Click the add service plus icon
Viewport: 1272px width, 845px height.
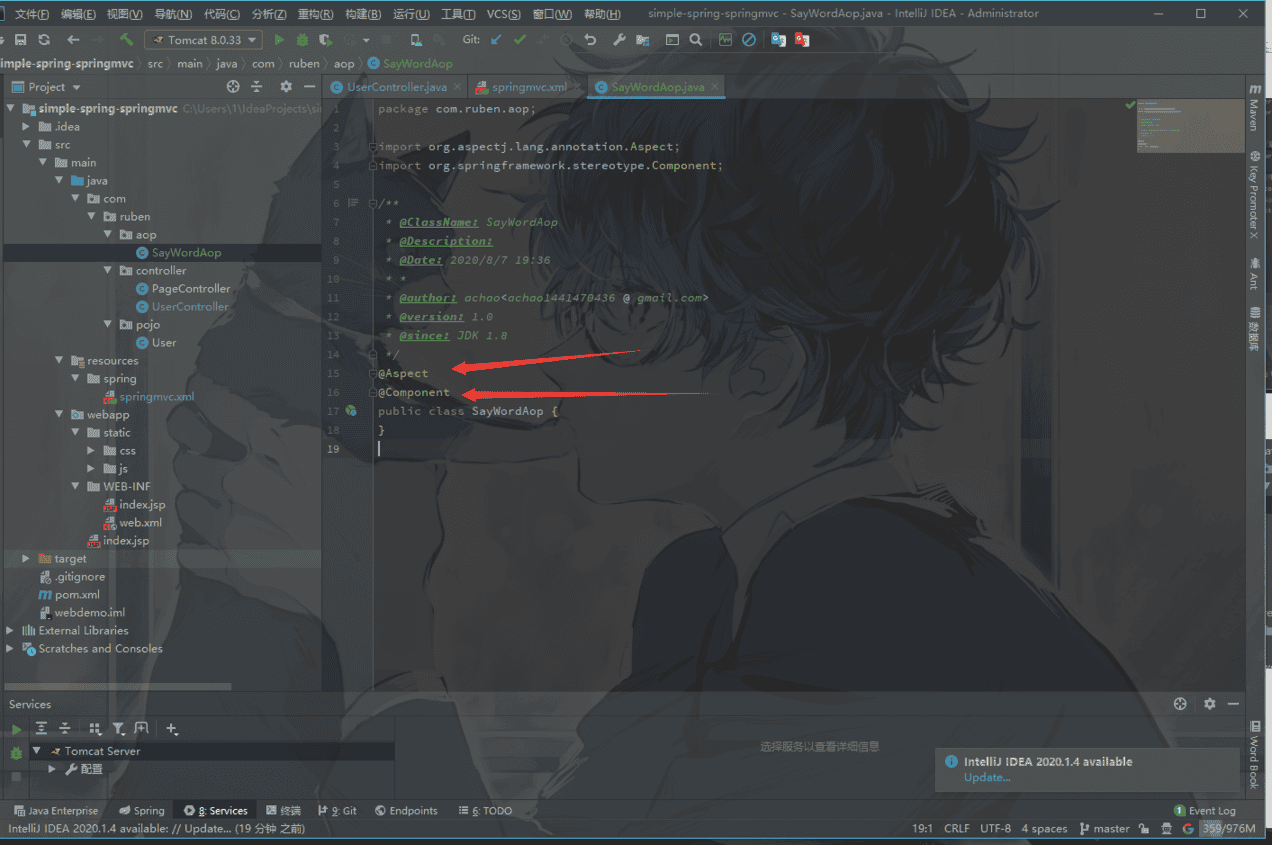tap(171, 729)
